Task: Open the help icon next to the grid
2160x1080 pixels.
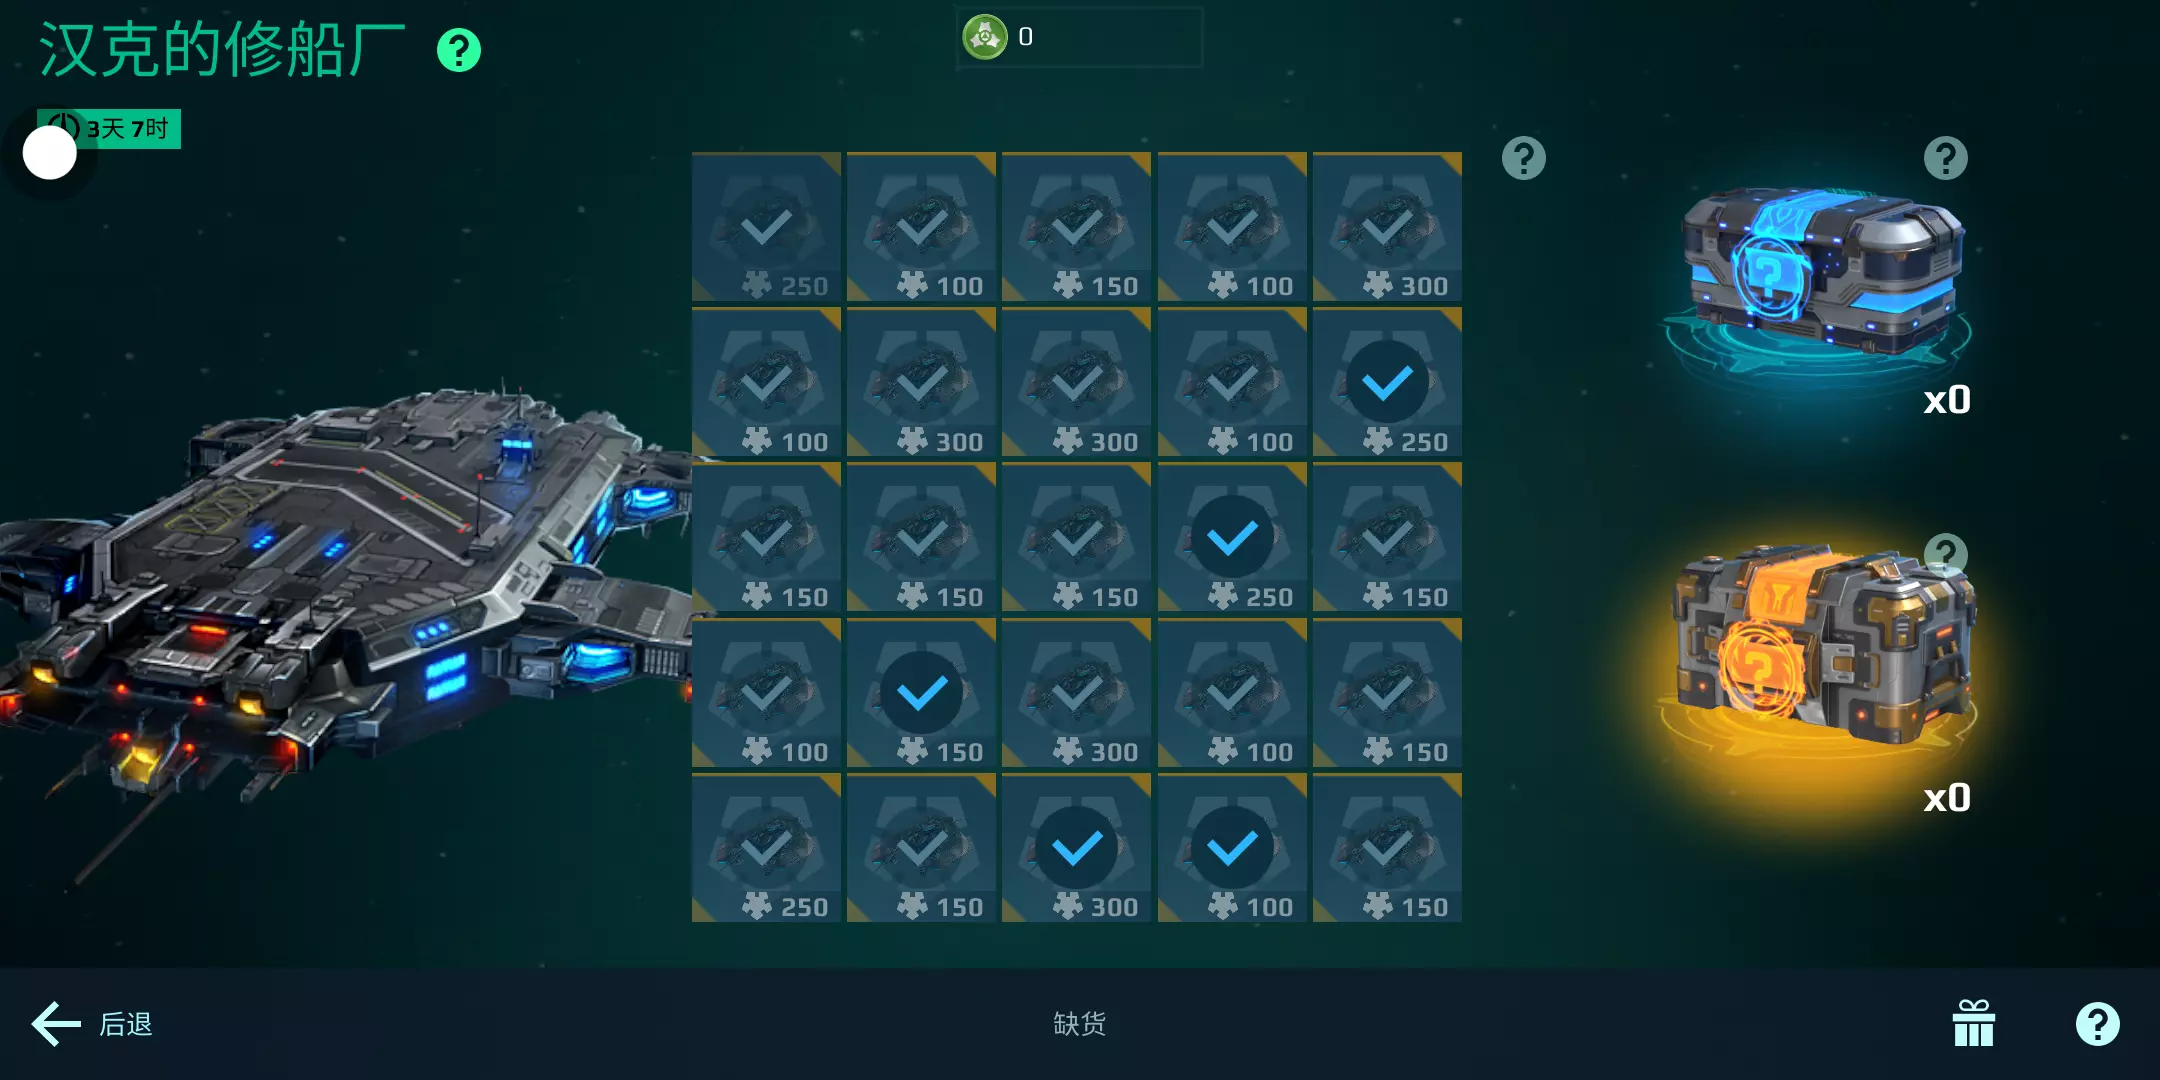Action: coord(1524,158)
